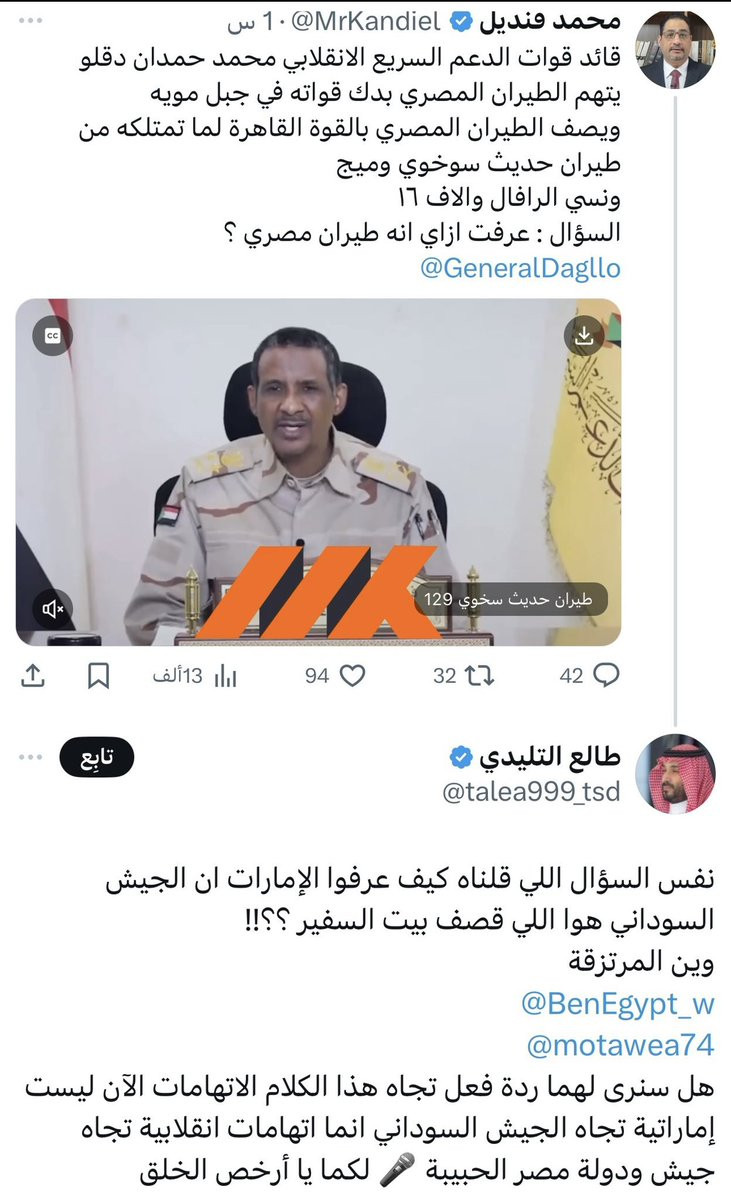
Task: Unmute the video using the speaker icon
Action: click(53, 608)
